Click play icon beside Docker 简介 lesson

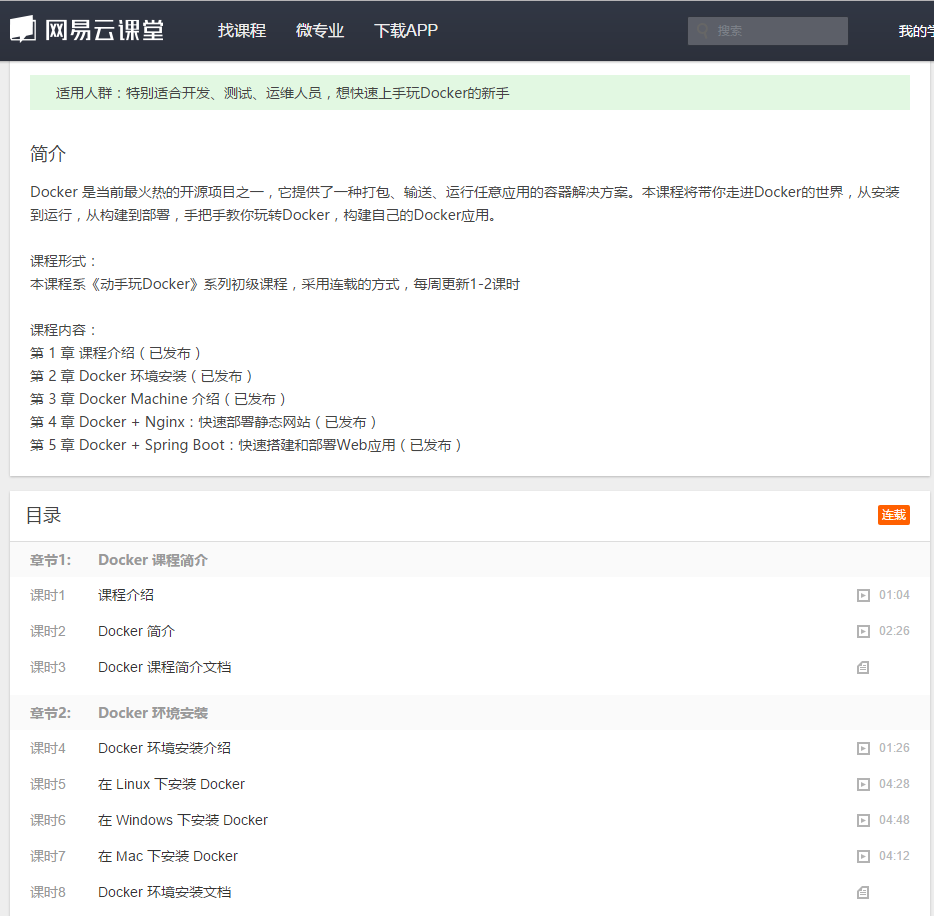point(862,631)
